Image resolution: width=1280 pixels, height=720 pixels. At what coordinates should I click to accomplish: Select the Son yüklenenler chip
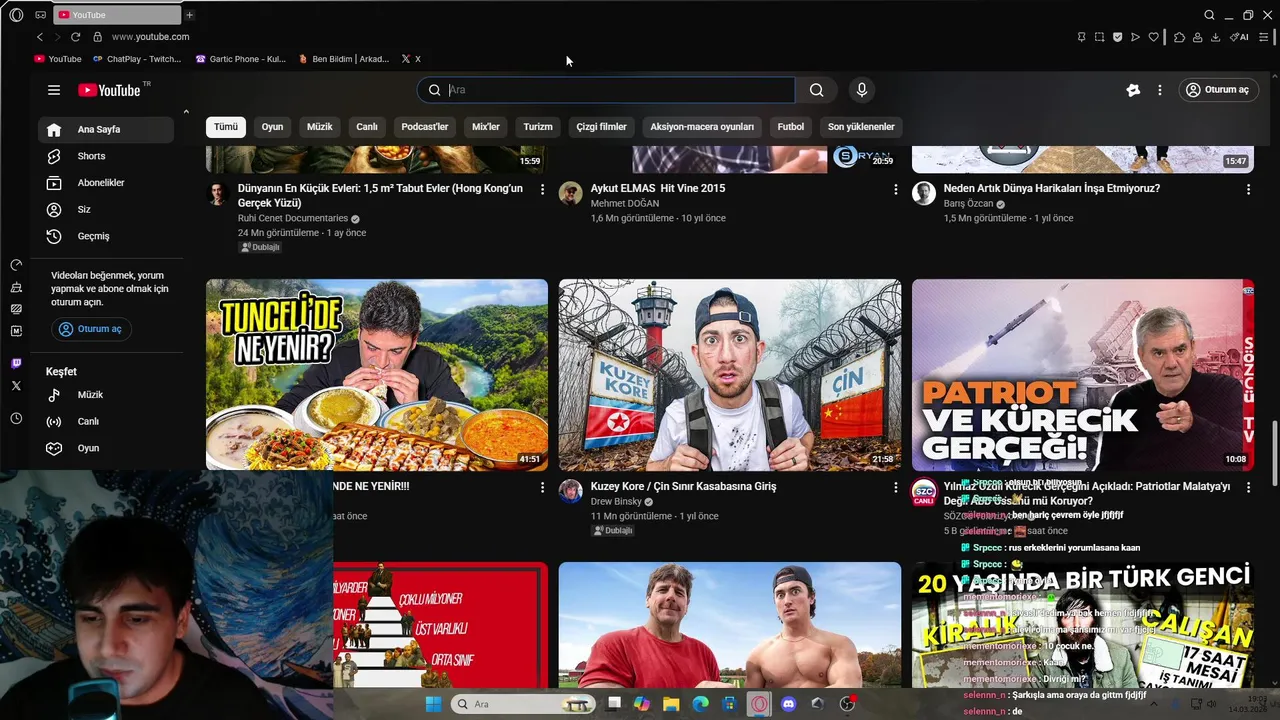[x=861, y=127]
